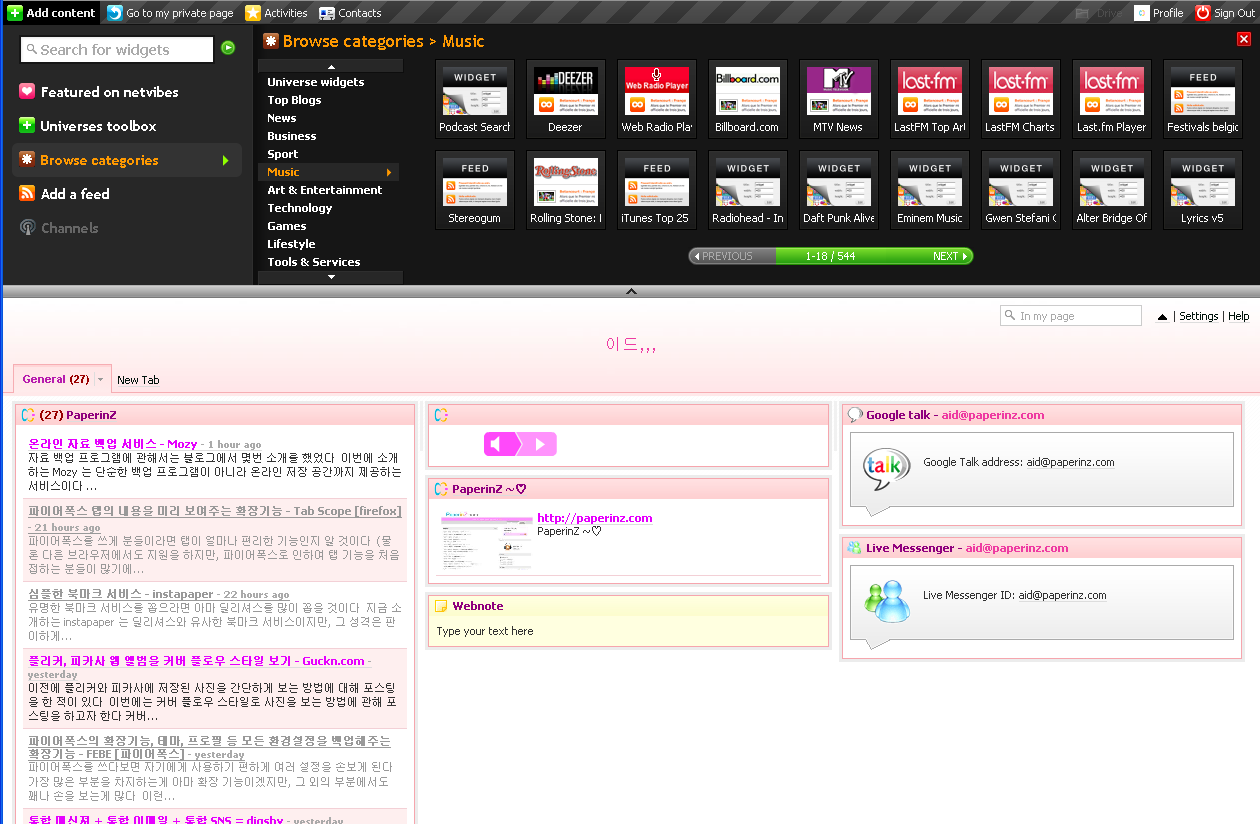Click the pink player next arrow
1260x824 pixels.
538,444
